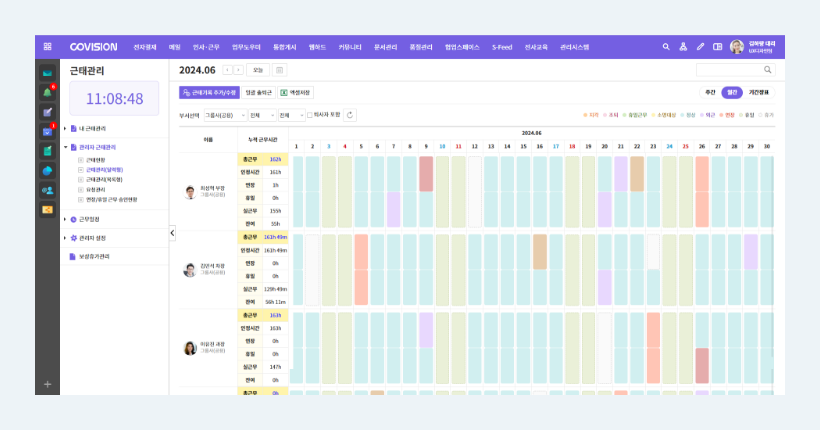
Task: Switch to the 기간별표 view
Action: tap(758, 93)
